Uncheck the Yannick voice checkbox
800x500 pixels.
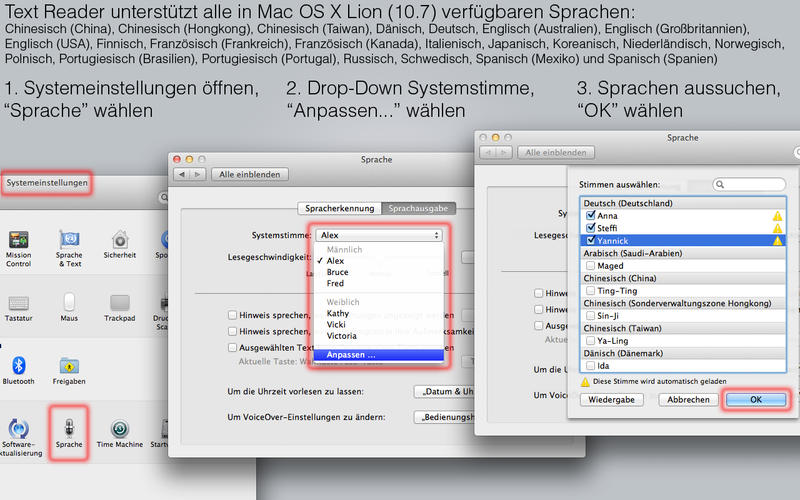pos(591,240)
